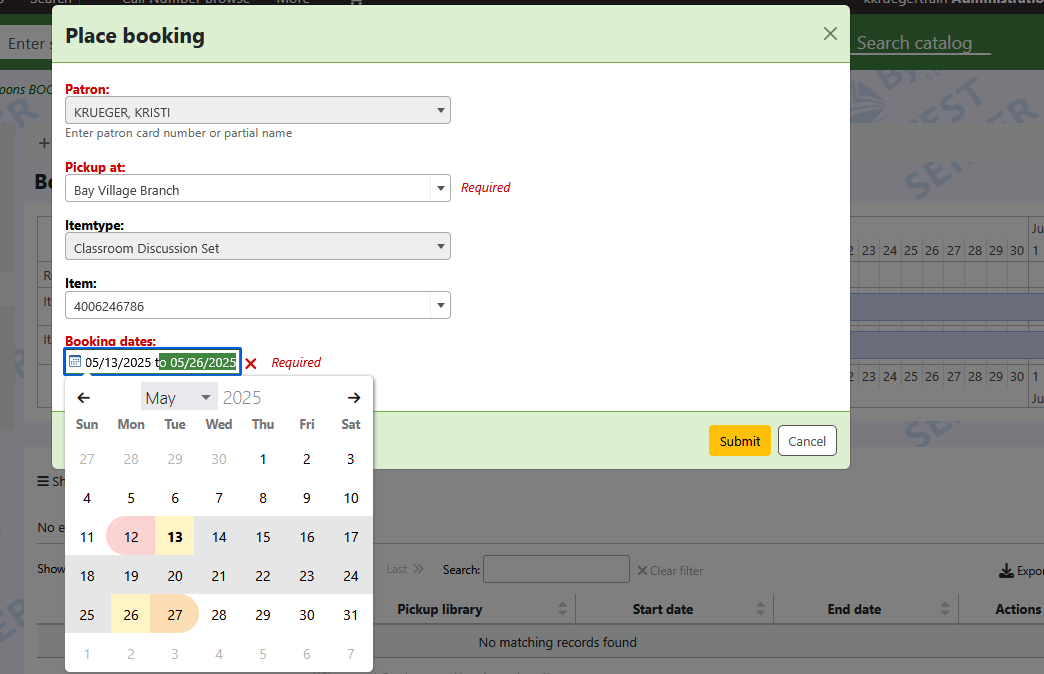Click the booking dates input field
Screen dimensions: 1044x674
(160, 362)
